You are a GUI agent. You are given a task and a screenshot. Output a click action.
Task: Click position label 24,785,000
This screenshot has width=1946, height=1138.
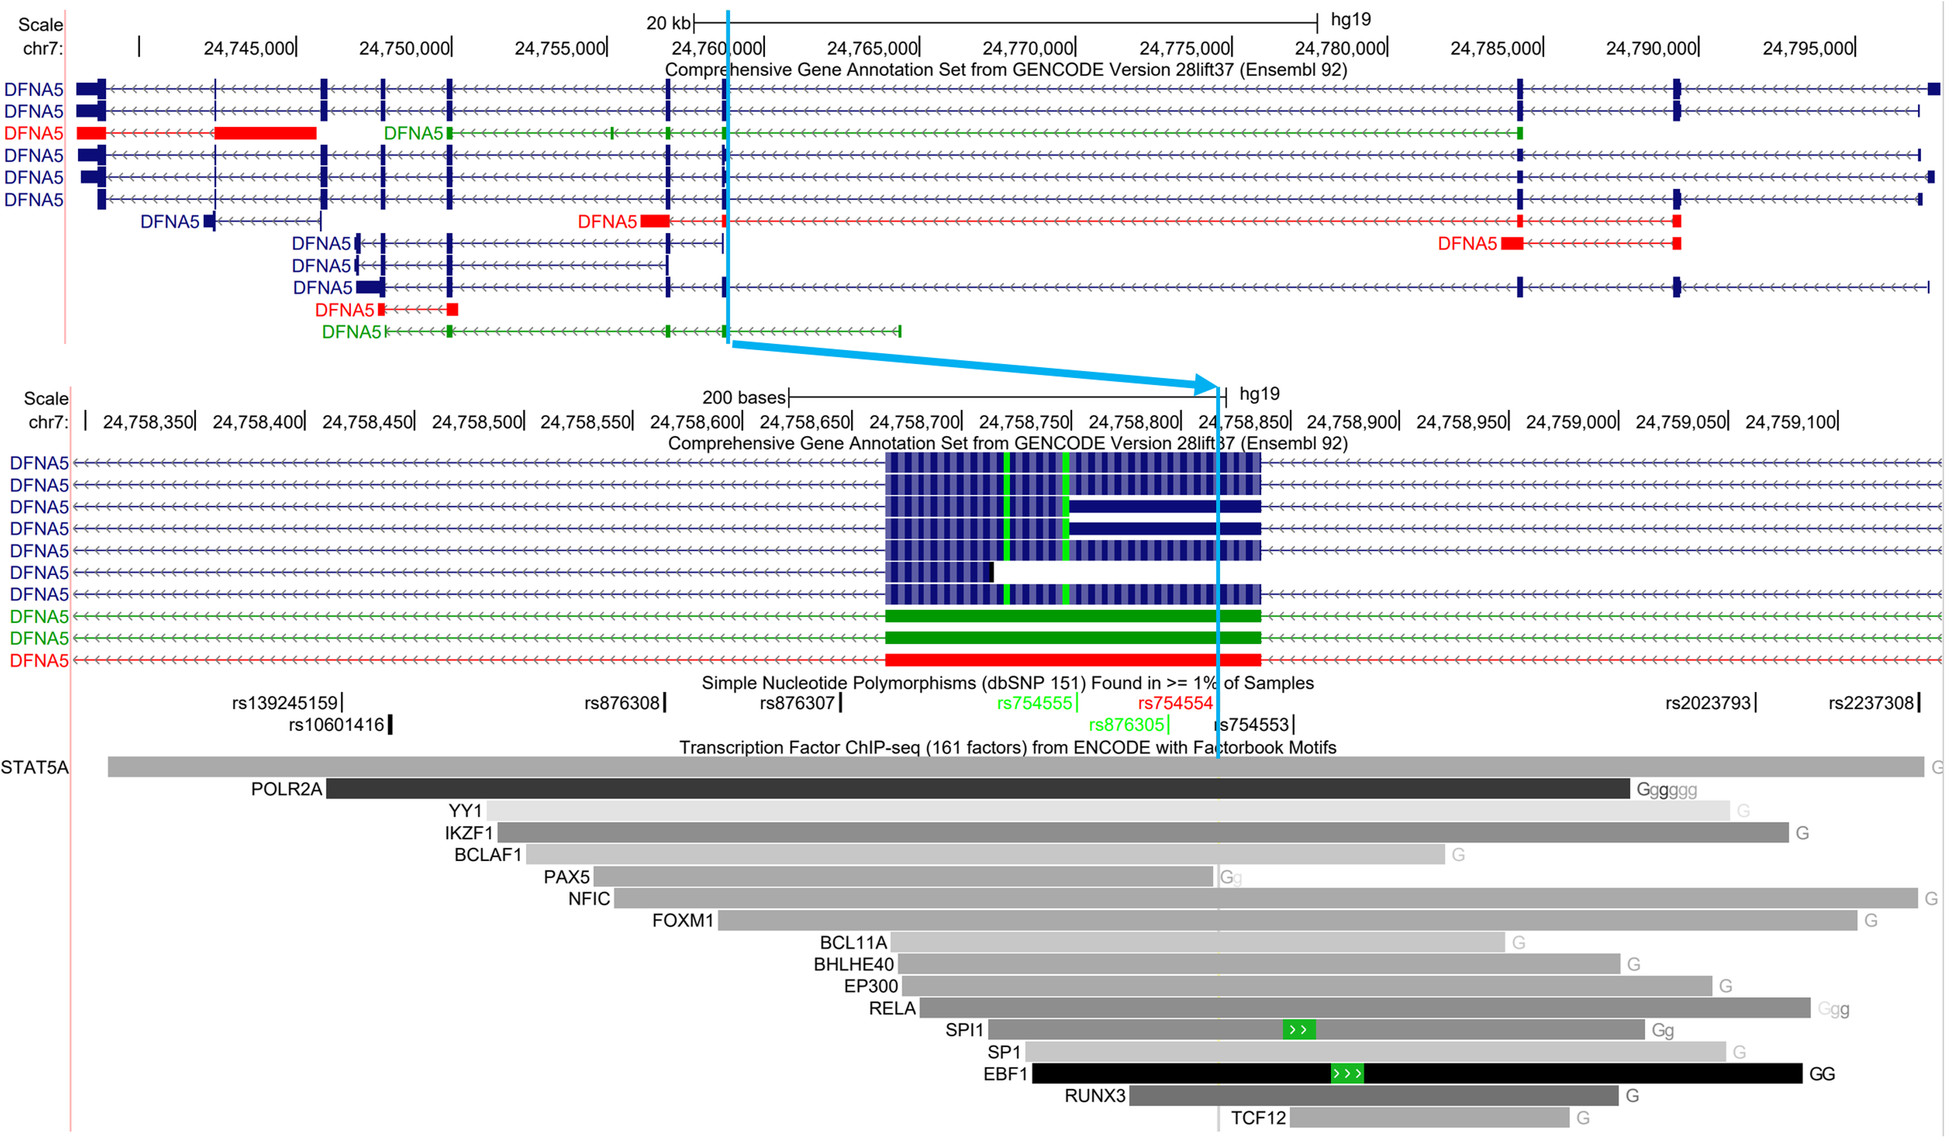point(1496,48)
